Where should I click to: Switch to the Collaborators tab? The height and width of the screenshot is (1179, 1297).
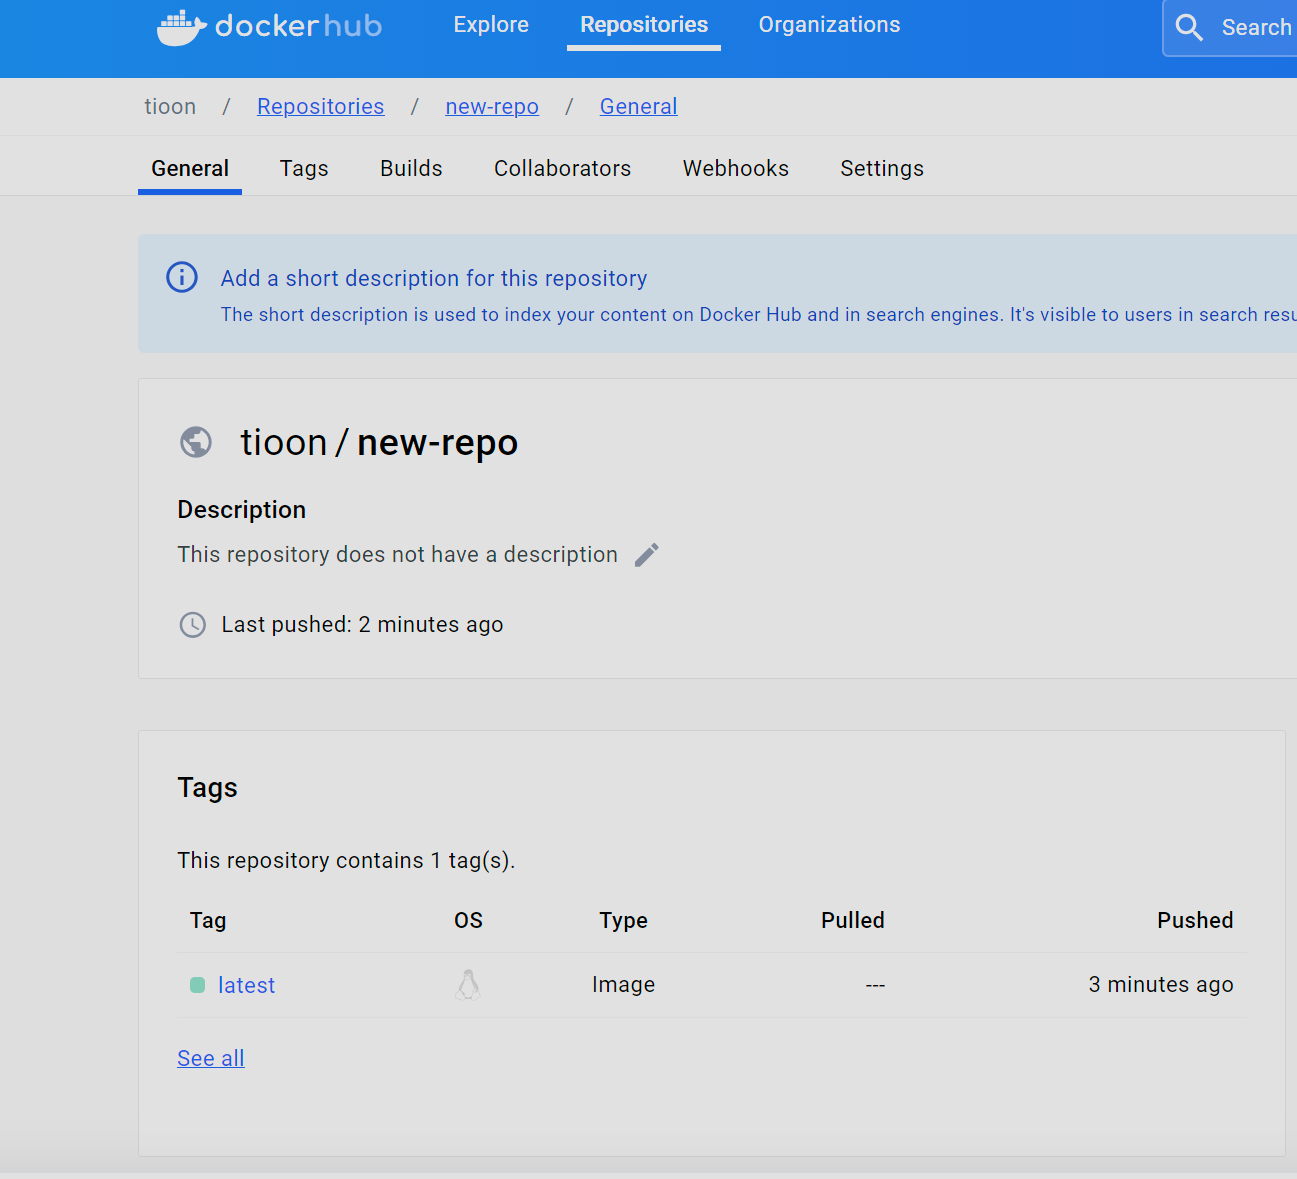pos(562,168)
